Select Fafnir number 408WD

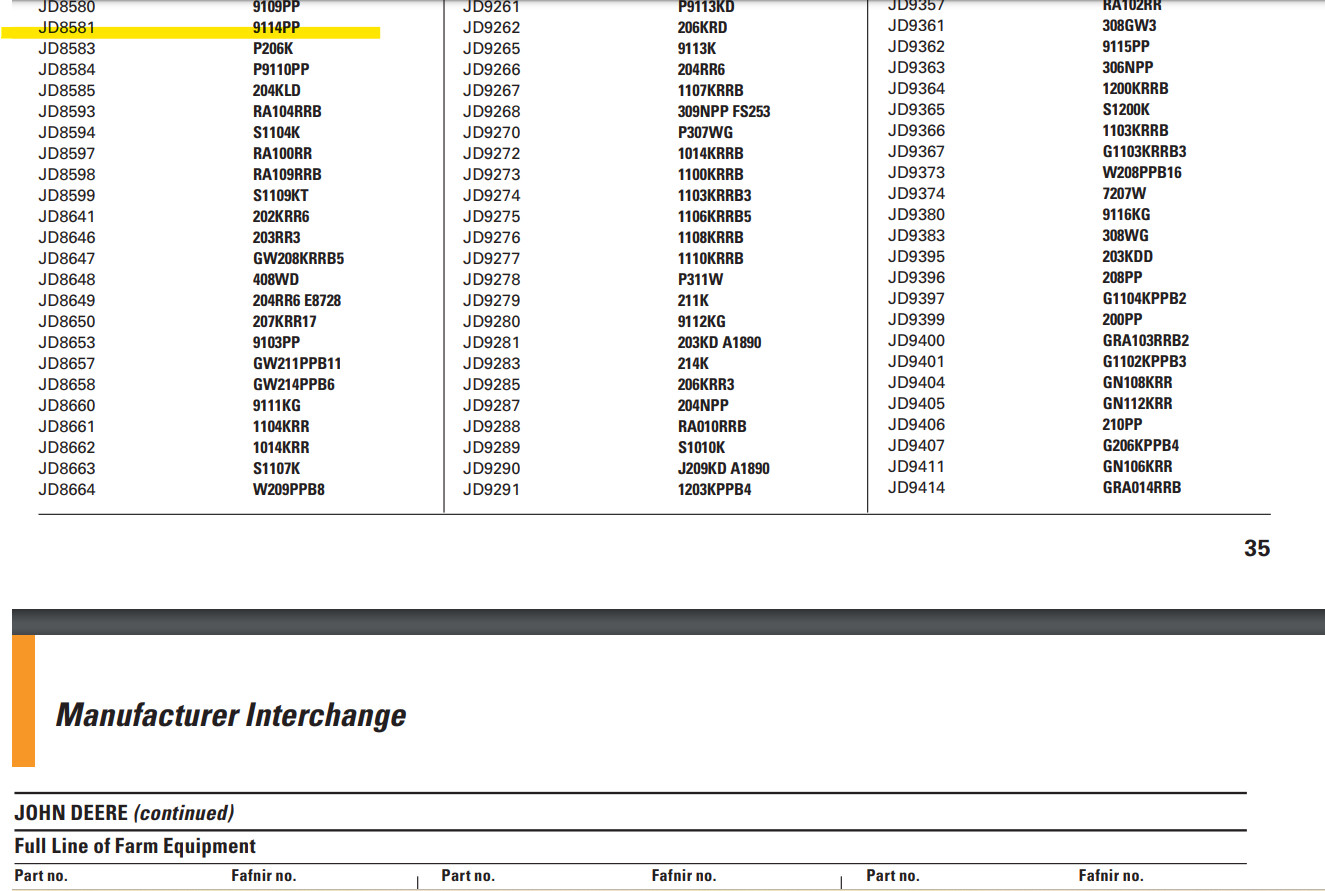276,280
